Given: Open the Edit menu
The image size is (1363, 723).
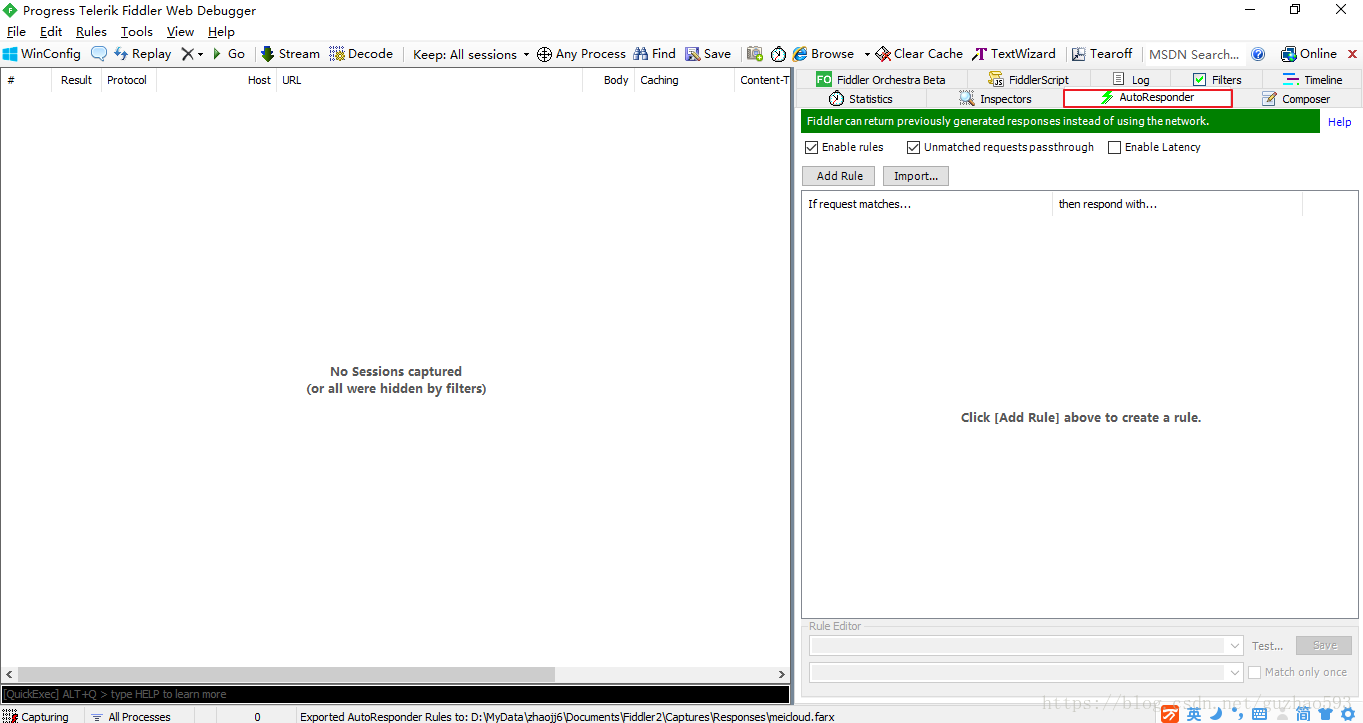Looking at the screenshot, I should point(51,32).
